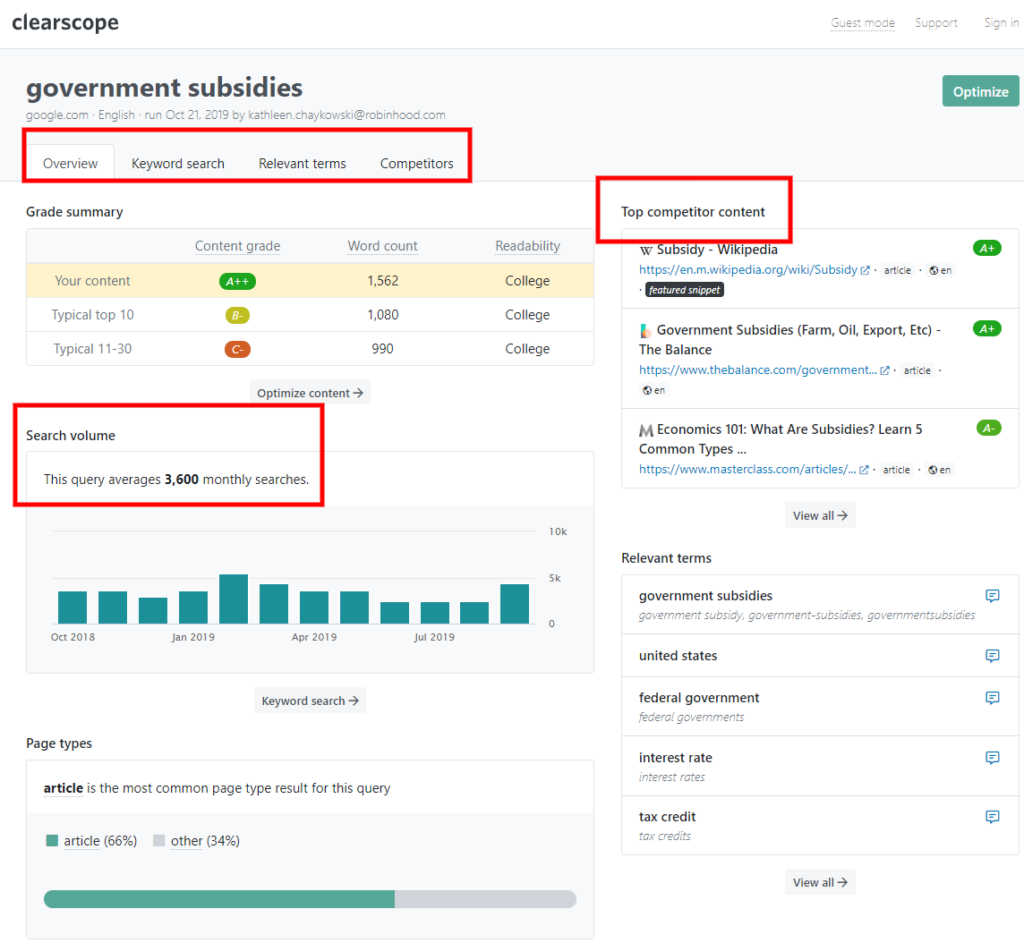This screenshot has width=1024, height=943.
Task: Click external link icon after thebalance URL
Action: point(885,370)
